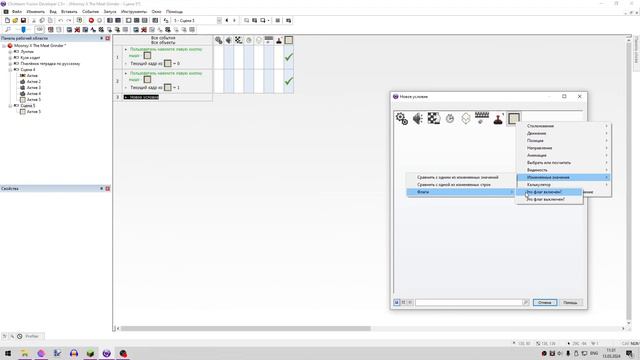Choose Сравнить с одной из изменяемых строк
The image size is (640, 360).
461,185
